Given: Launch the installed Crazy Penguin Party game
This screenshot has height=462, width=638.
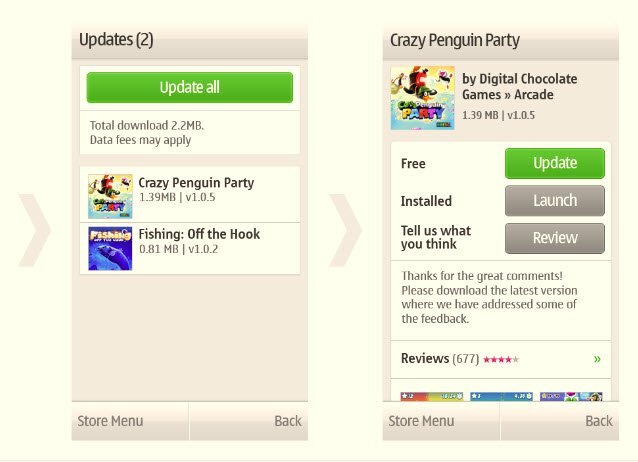Looking at the screenshot, I should click(555, 201).
